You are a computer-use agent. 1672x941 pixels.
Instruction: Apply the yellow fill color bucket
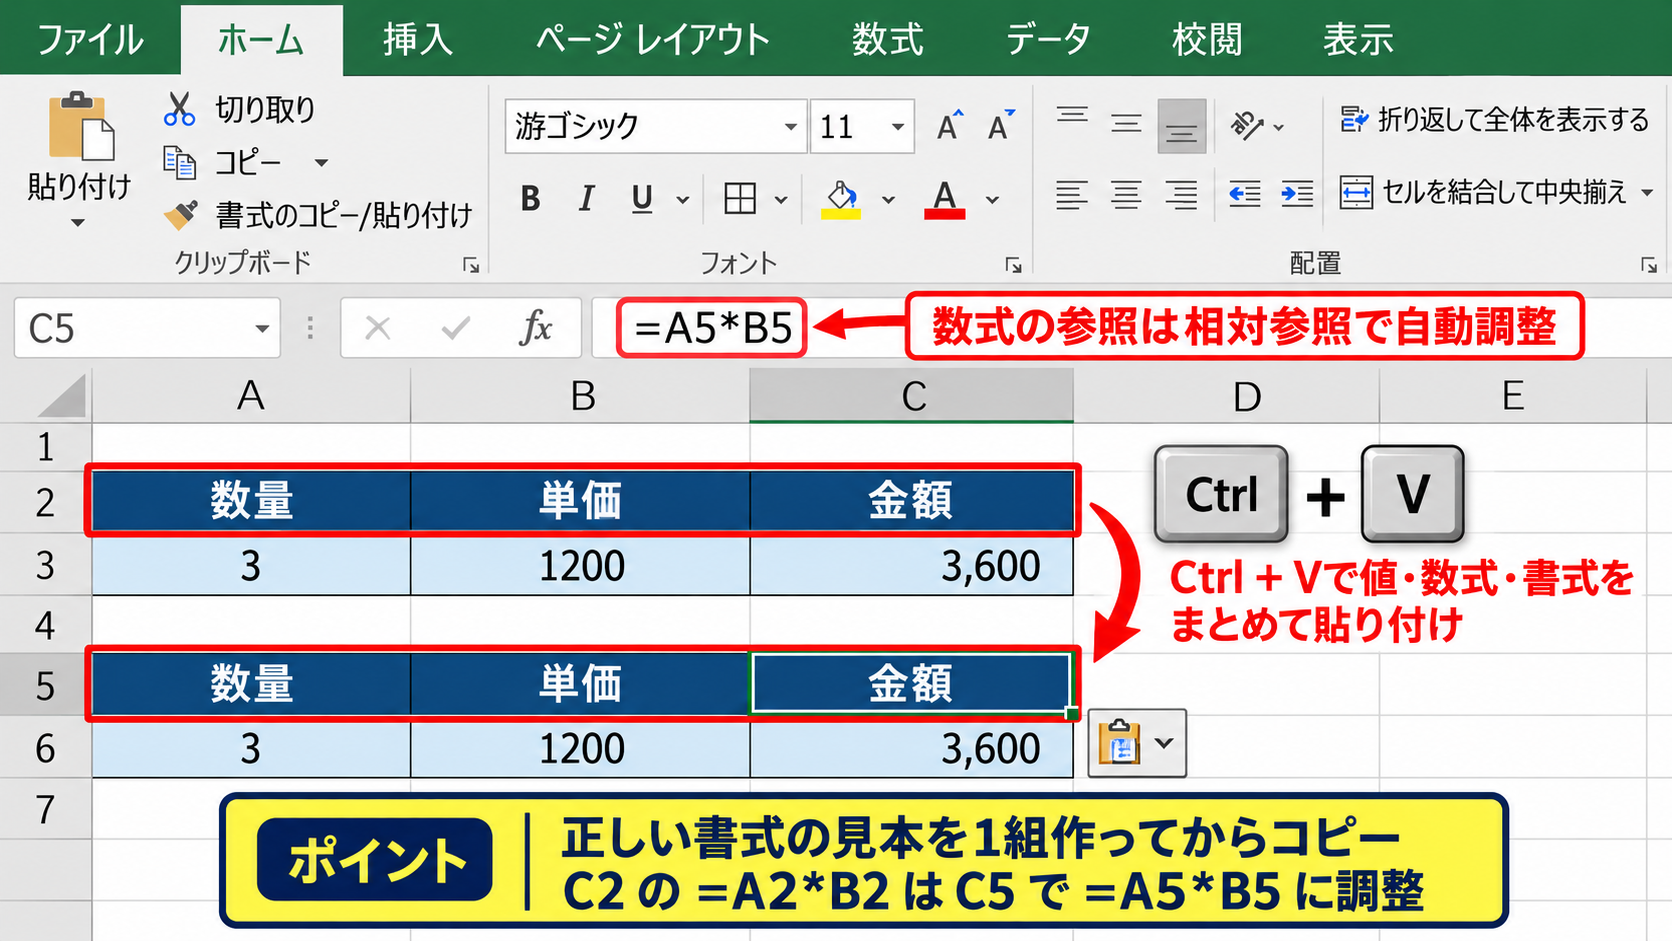841,199
